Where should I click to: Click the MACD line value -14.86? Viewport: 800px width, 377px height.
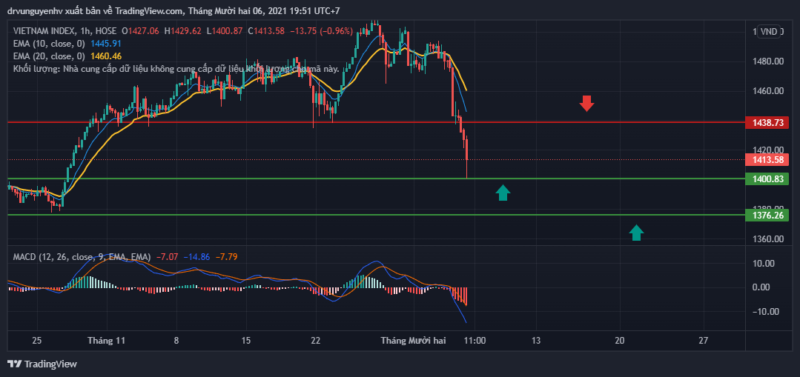point(196,257)
